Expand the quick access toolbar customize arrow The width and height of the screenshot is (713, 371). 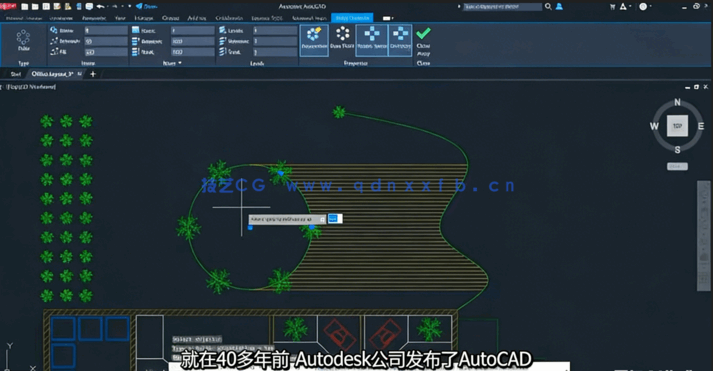130,6
